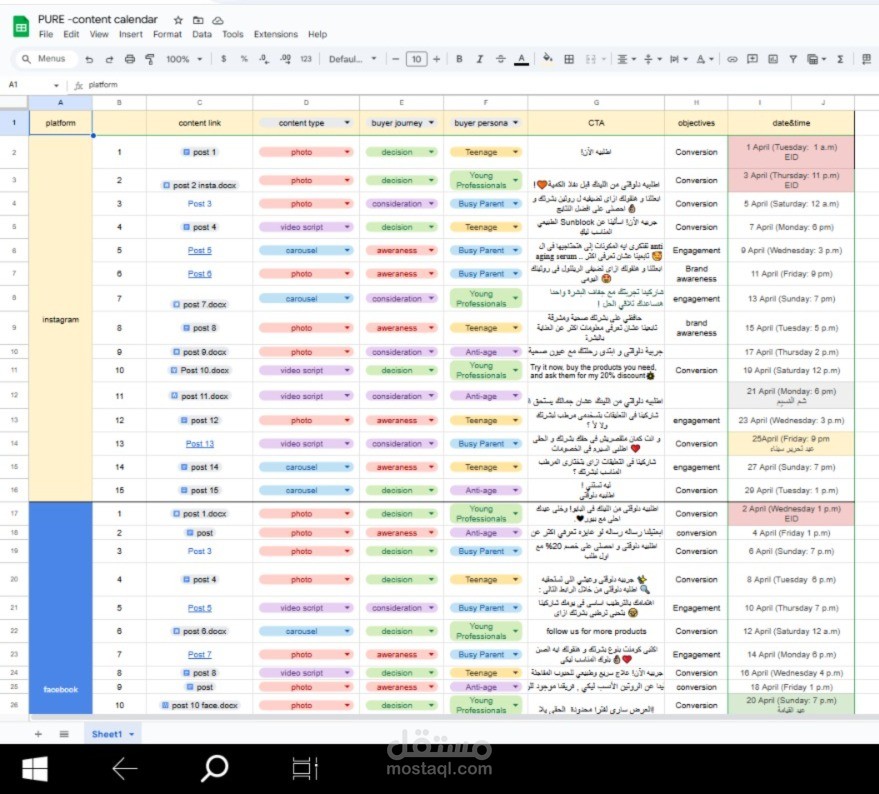Open the Extensions menu
Viewport: 879px width, 794px height.
276,34
